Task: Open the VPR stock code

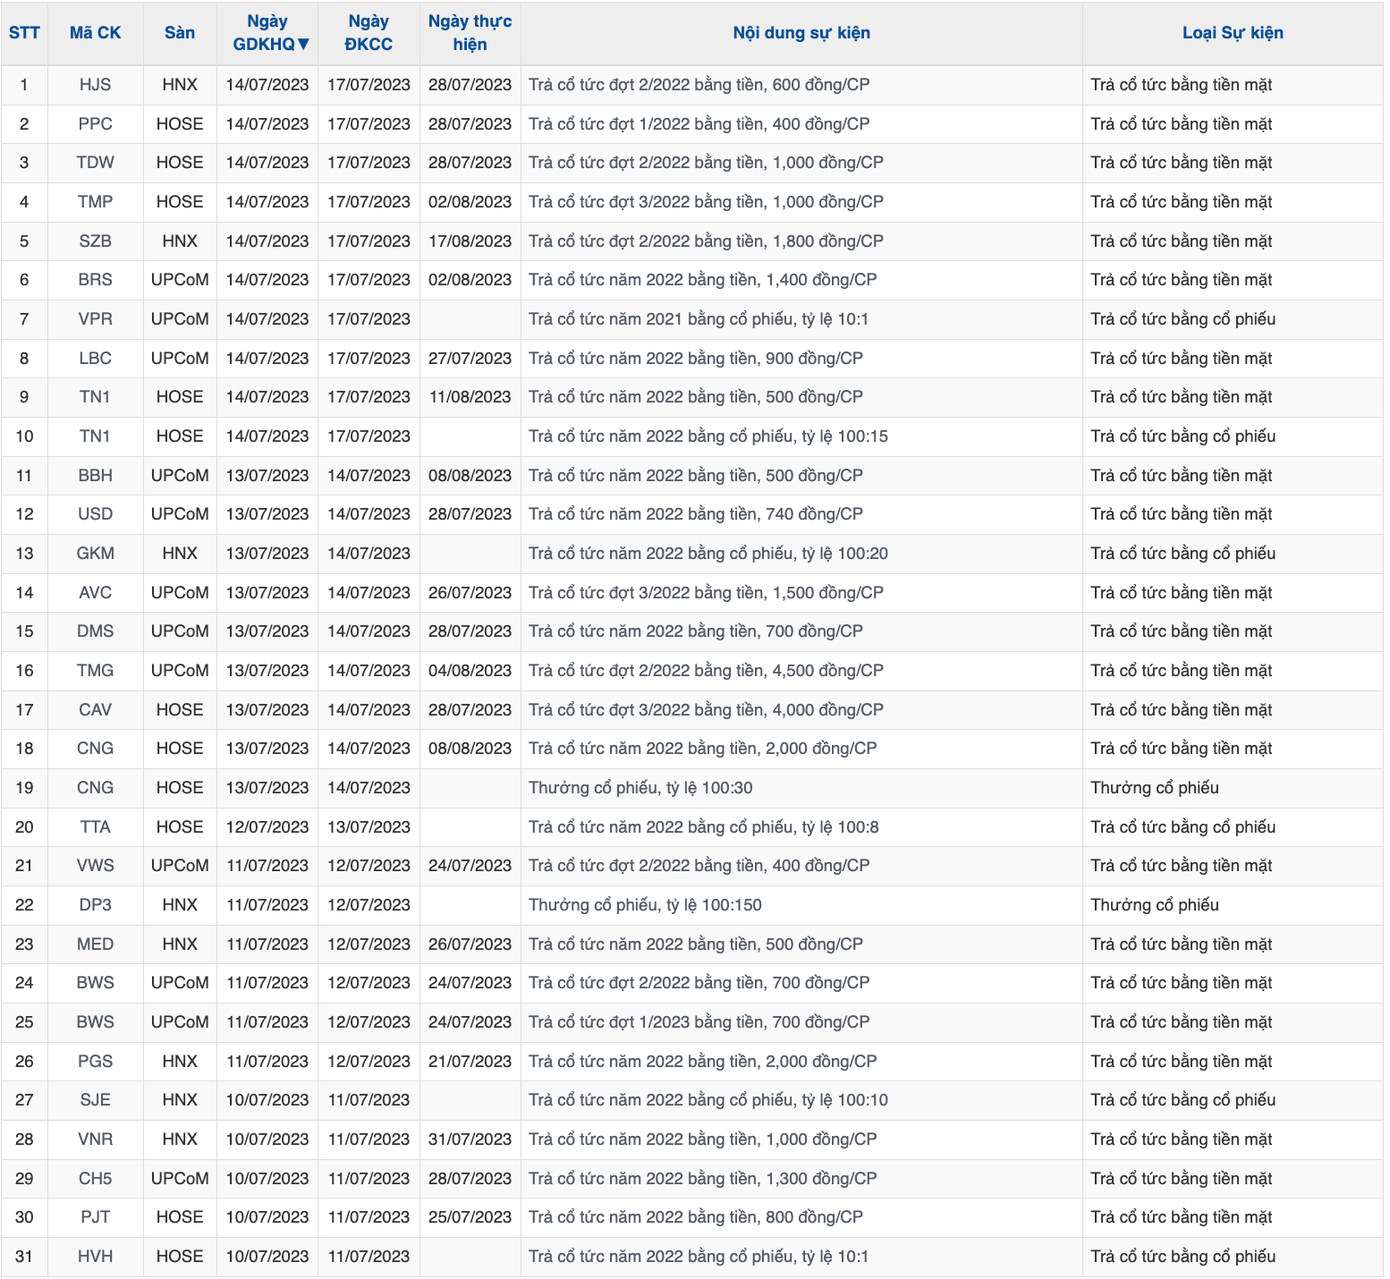Action: [x=95, y=319]
